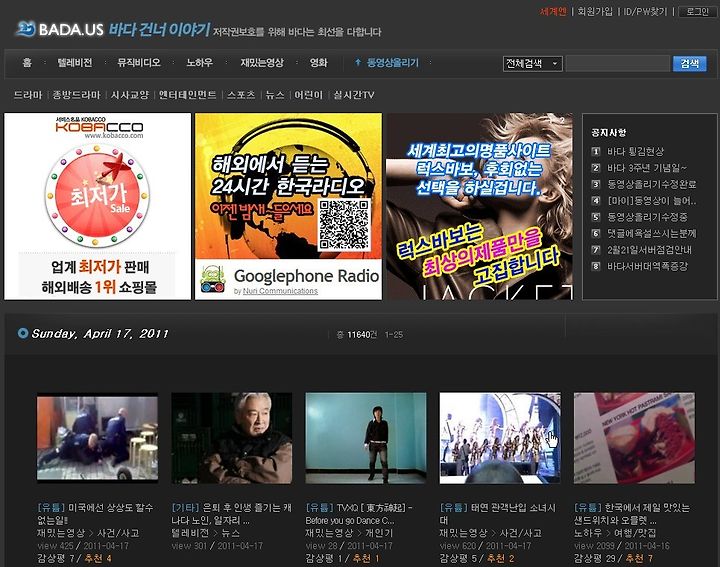Click the QR code in radio banner
Screen dimensions: 720x567
tap(344, 225)
